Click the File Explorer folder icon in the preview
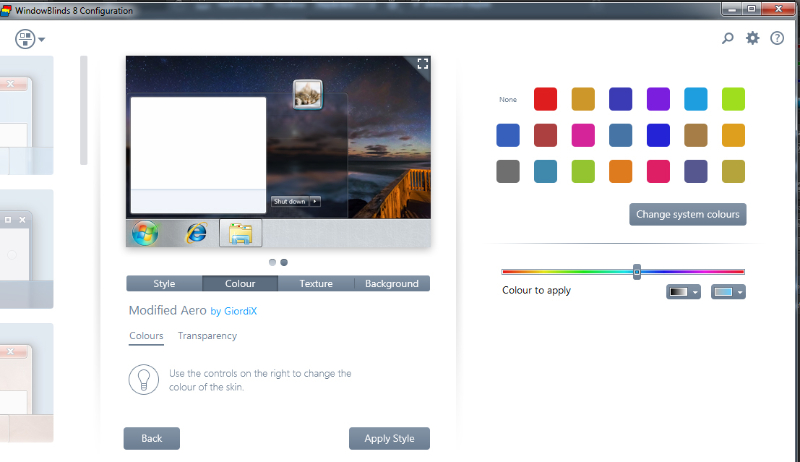This screenshot has height=462, width=800. click(x=240, y=233)
